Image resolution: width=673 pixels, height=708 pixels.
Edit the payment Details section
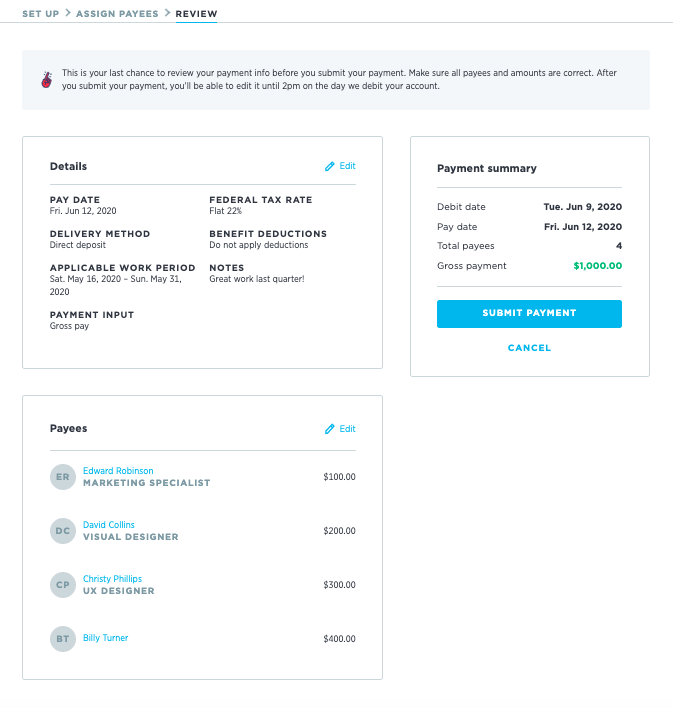[347, 166]
